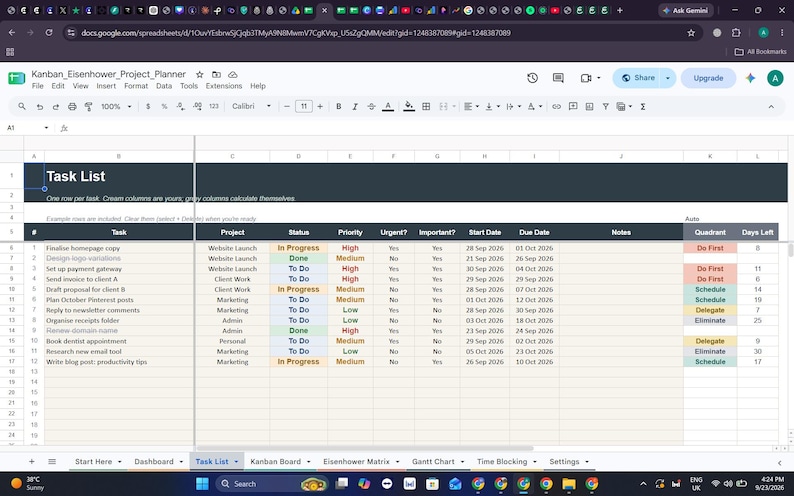Open the search menus tool
This screenshot has width=794, height=496.
coord(22,106)
